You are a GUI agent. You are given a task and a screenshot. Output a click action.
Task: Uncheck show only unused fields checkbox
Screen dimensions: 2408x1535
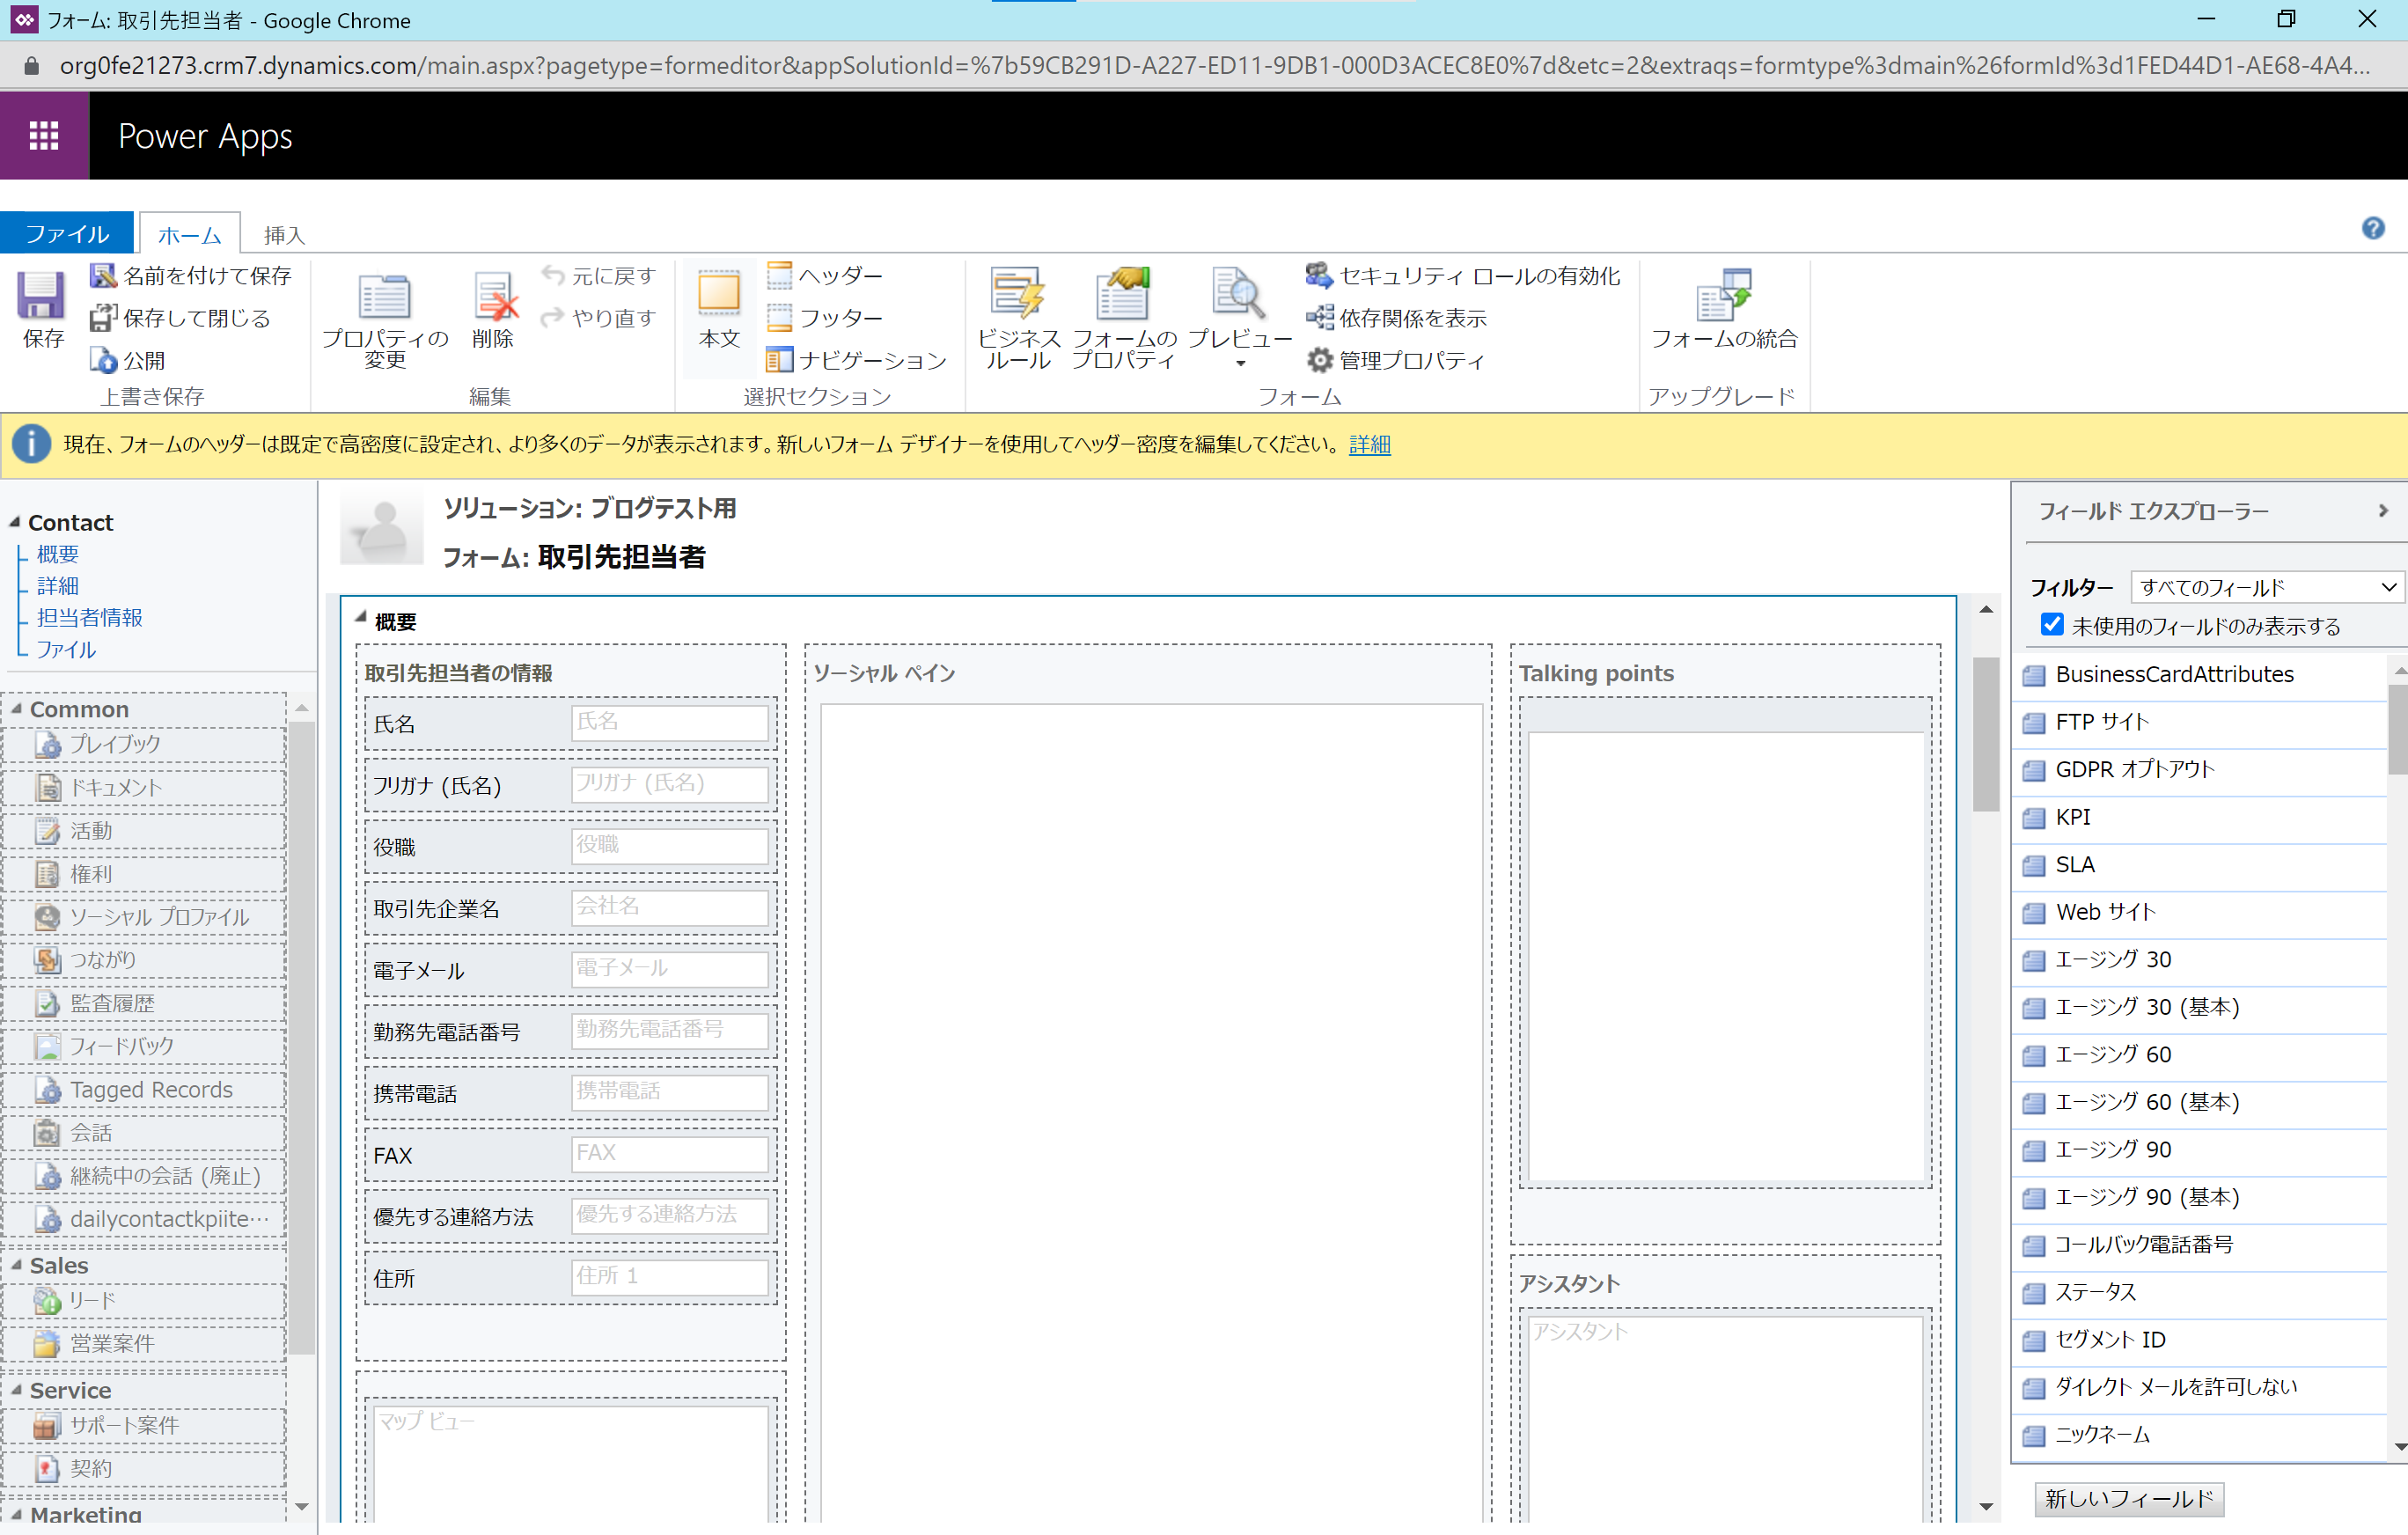[x=2052, y=625]
